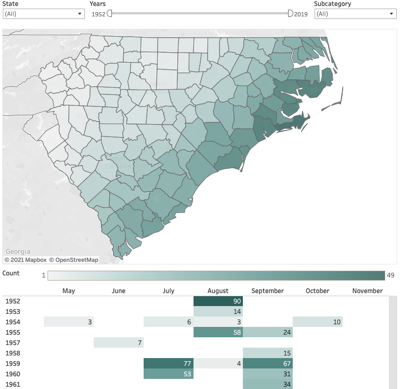Screen dimensions: 400x389
Task: Click the August column header
Action: (218, 291)
